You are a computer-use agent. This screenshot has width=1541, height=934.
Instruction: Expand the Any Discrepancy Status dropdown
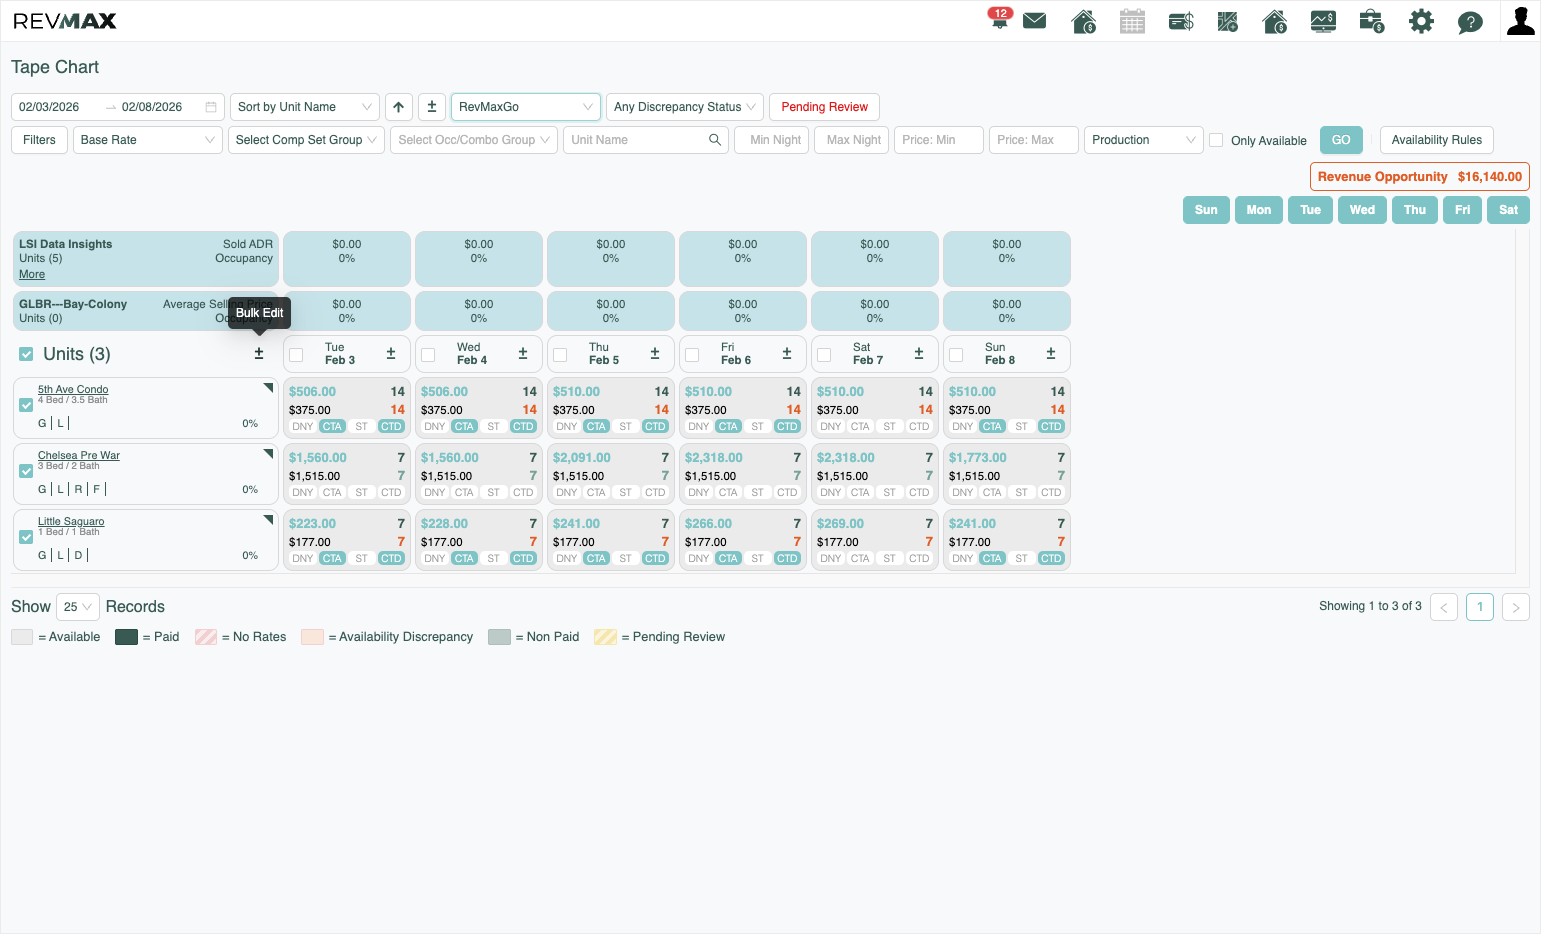click(685, 107)
